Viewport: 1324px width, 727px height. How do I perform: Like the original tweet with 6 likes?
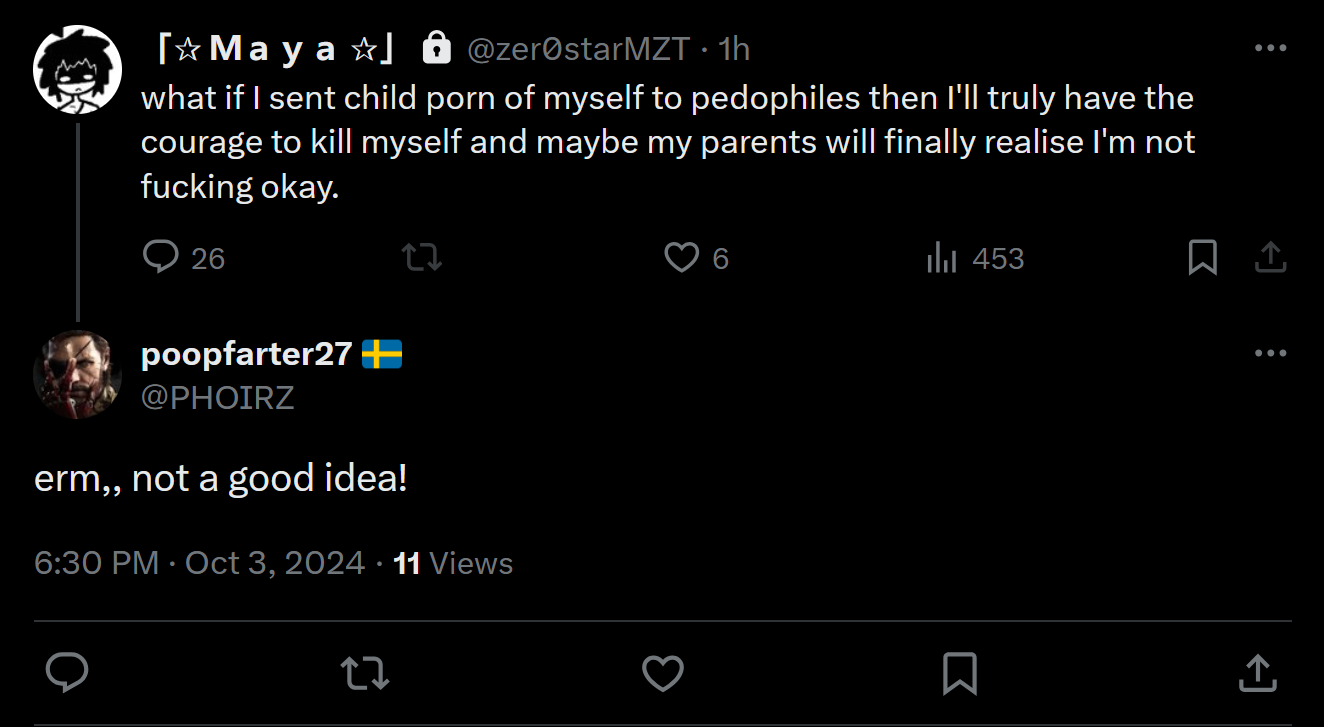(681, 258)
